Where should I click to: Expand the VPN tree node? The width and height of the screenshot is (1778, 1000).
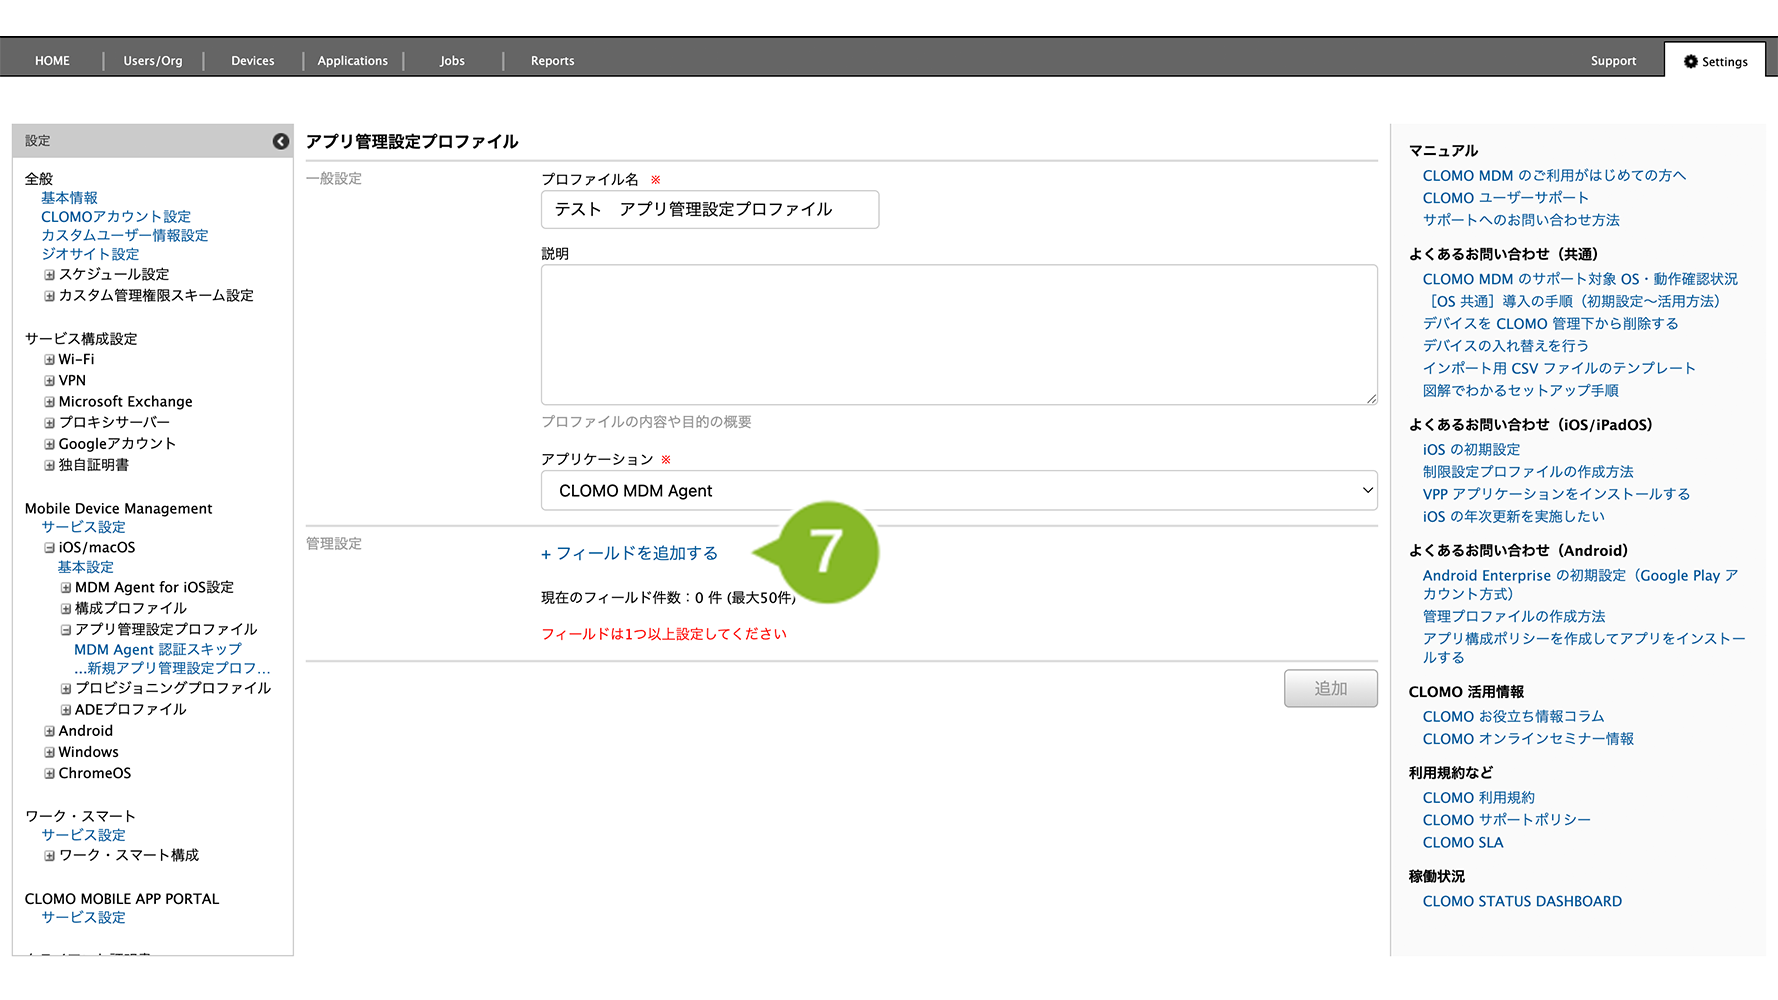point(49,381)
